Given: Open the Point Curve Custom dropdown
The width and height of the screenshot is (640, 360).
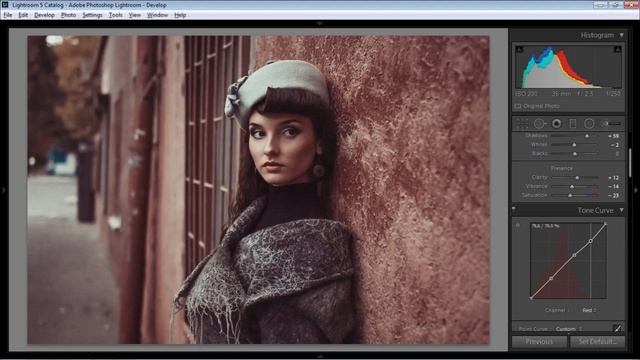Looking at the screenshot, I should 568,329.
